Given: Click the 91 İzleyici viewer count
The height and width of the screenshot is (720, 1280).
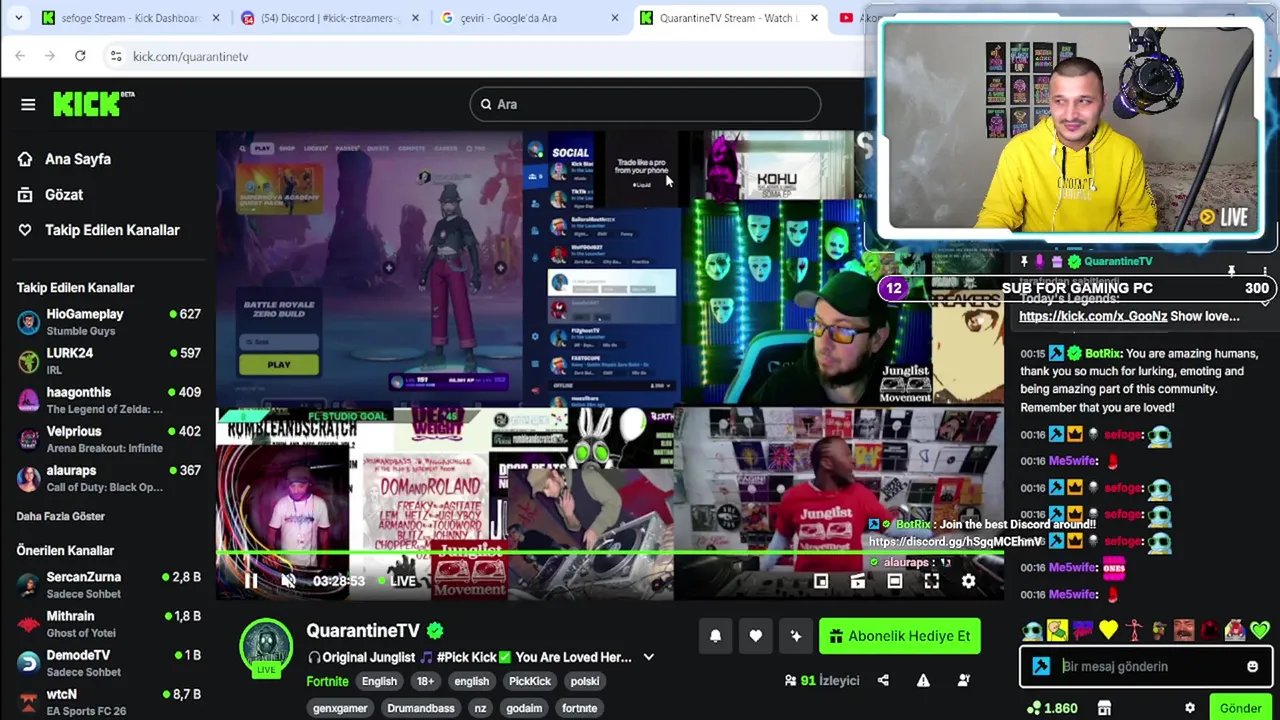Looking at the screenshot, I should pos(823,681).
